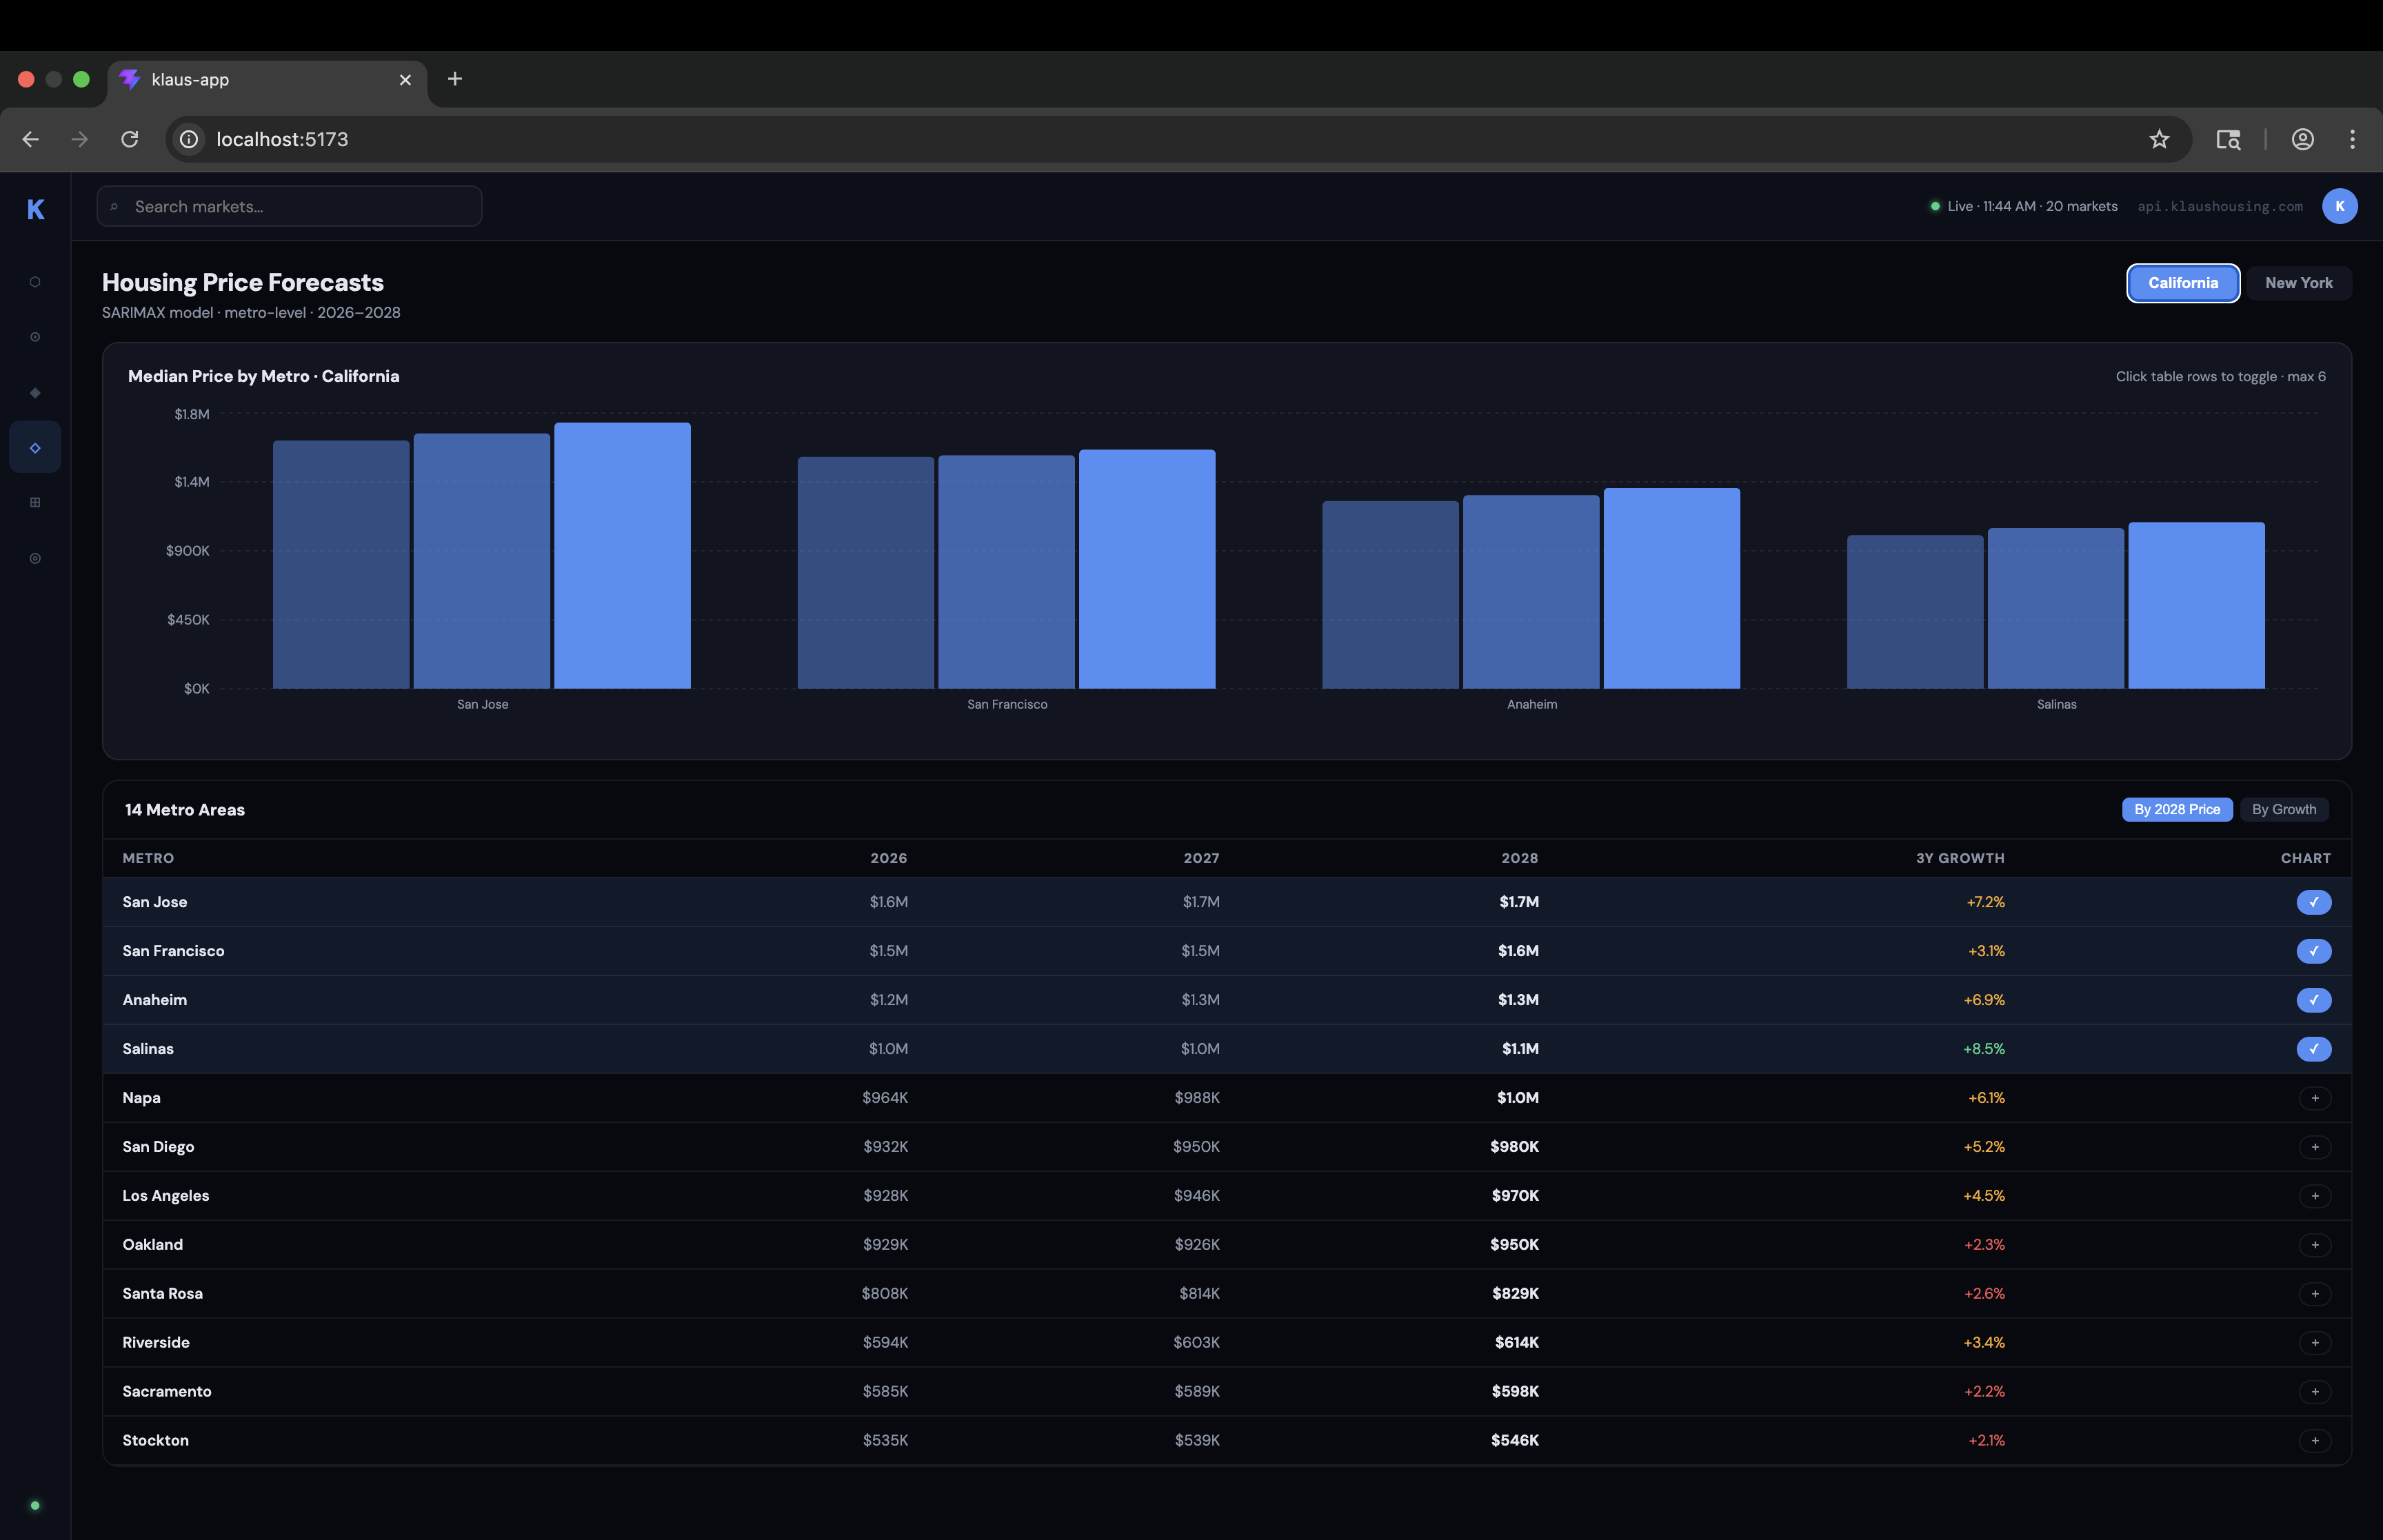Viewport: 2383px width, 1540px height.
Task: Bookmark this page with the star icon
Action: pyautogui.click(x=2159, y=139)
